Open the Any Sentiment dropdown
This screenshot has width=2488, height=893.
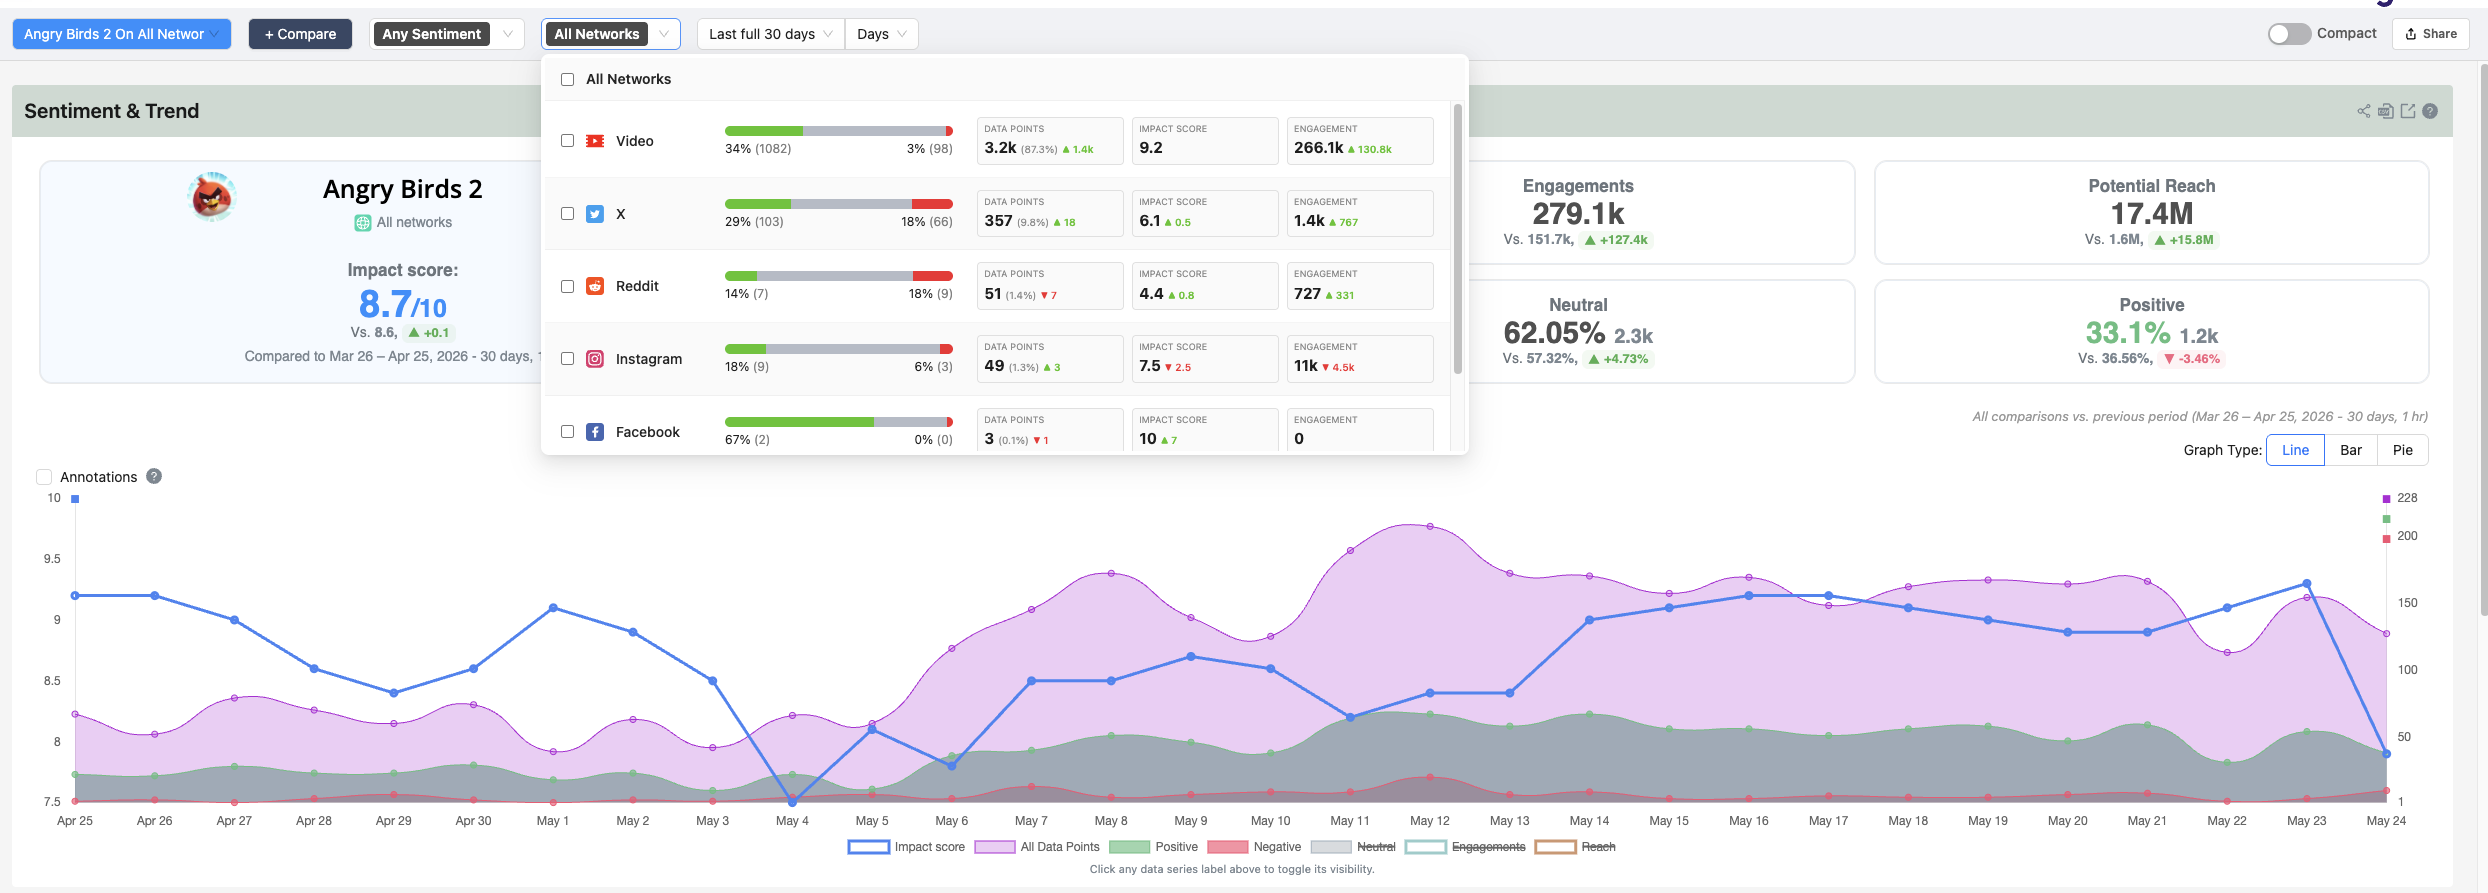point(447,34)
